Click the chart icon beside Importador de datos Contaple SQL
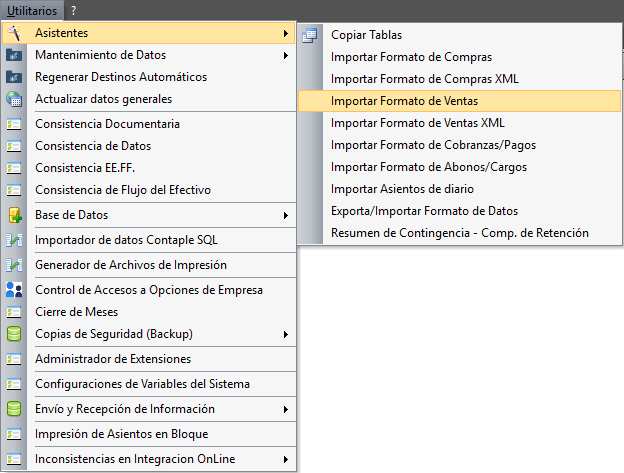The width and height of the screenshot is (624, 473). tap(14, 240)
